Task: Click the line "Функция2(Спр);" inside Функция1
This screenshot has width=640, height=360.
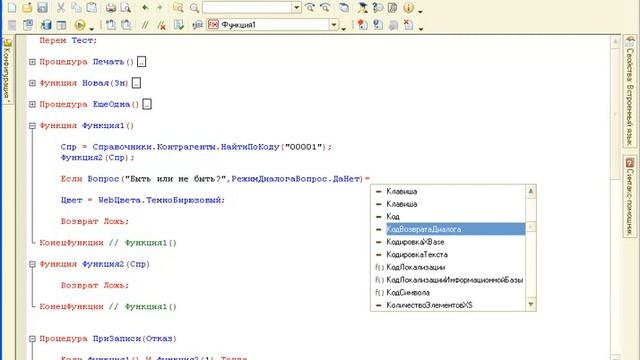Action: point(97,158)
